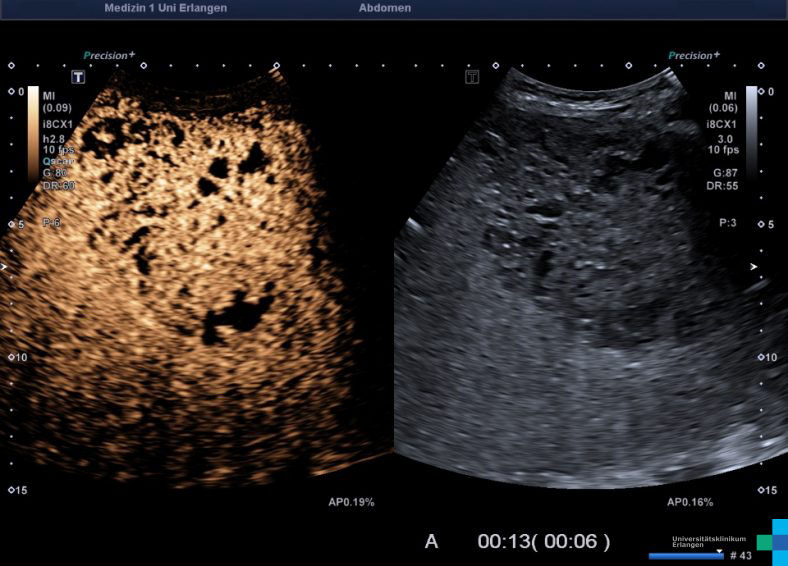Click the blue cine progress bar

click(x=685, y=556)
